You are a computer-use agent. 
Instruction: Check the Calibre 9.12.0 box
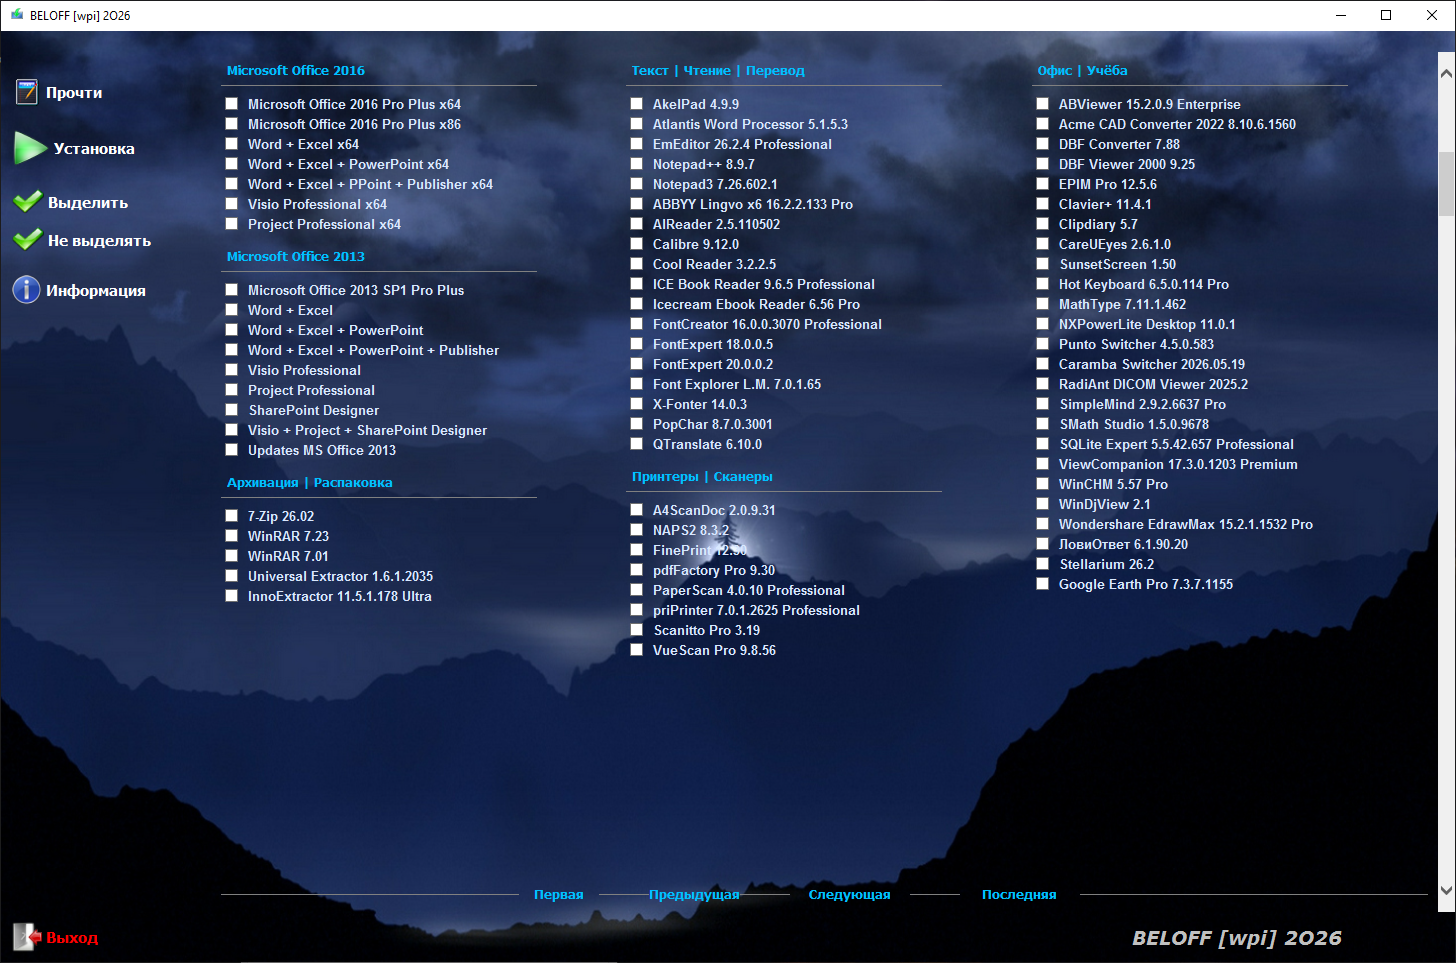coord(637,244)
